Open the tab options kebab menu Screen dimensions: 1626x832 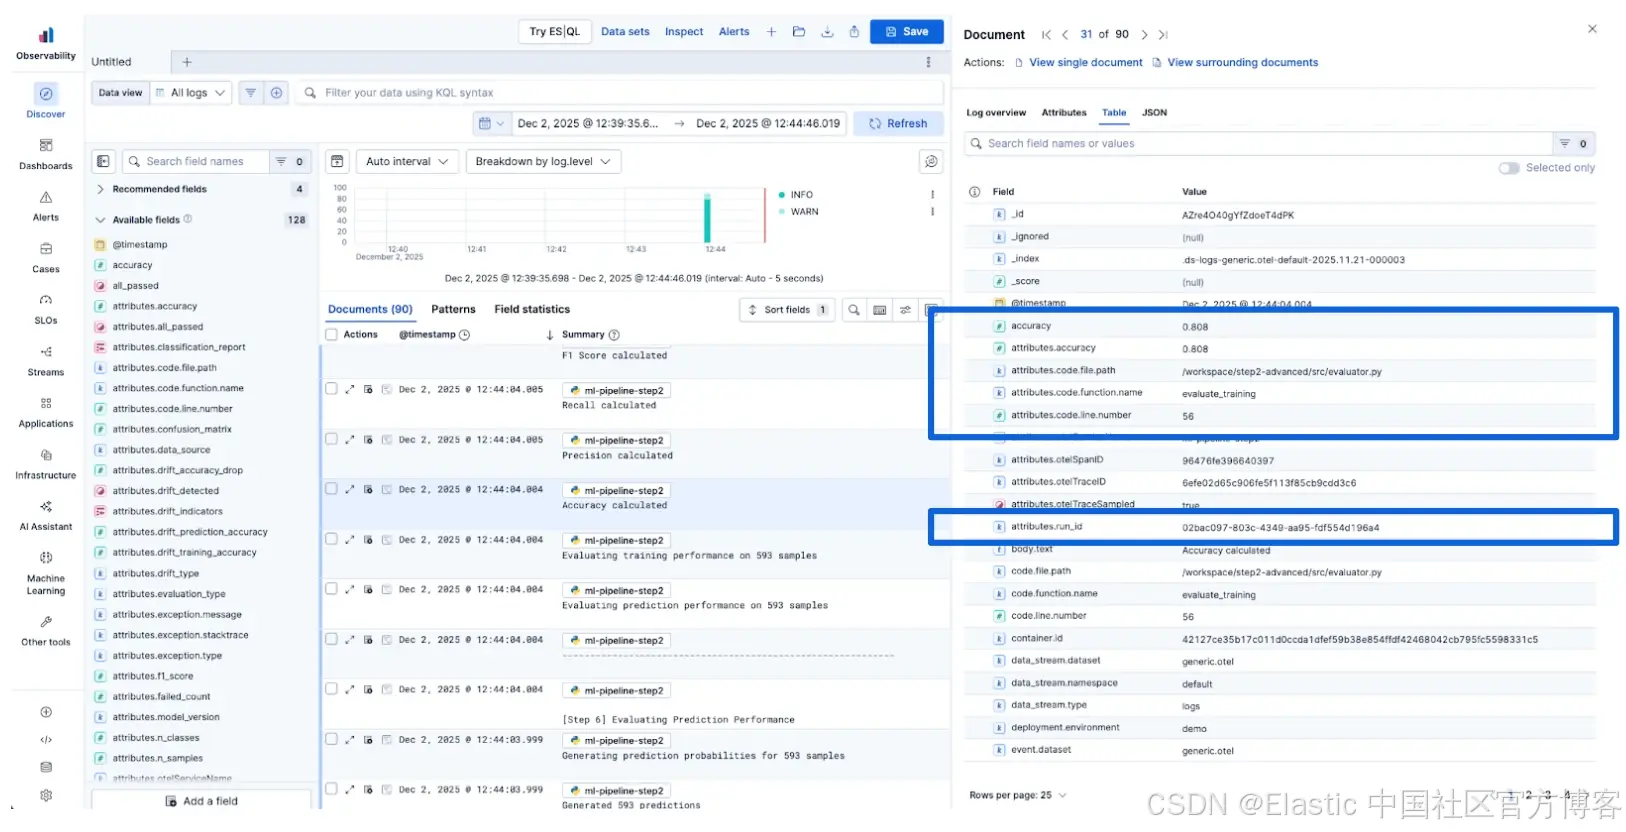coord(928,62)
